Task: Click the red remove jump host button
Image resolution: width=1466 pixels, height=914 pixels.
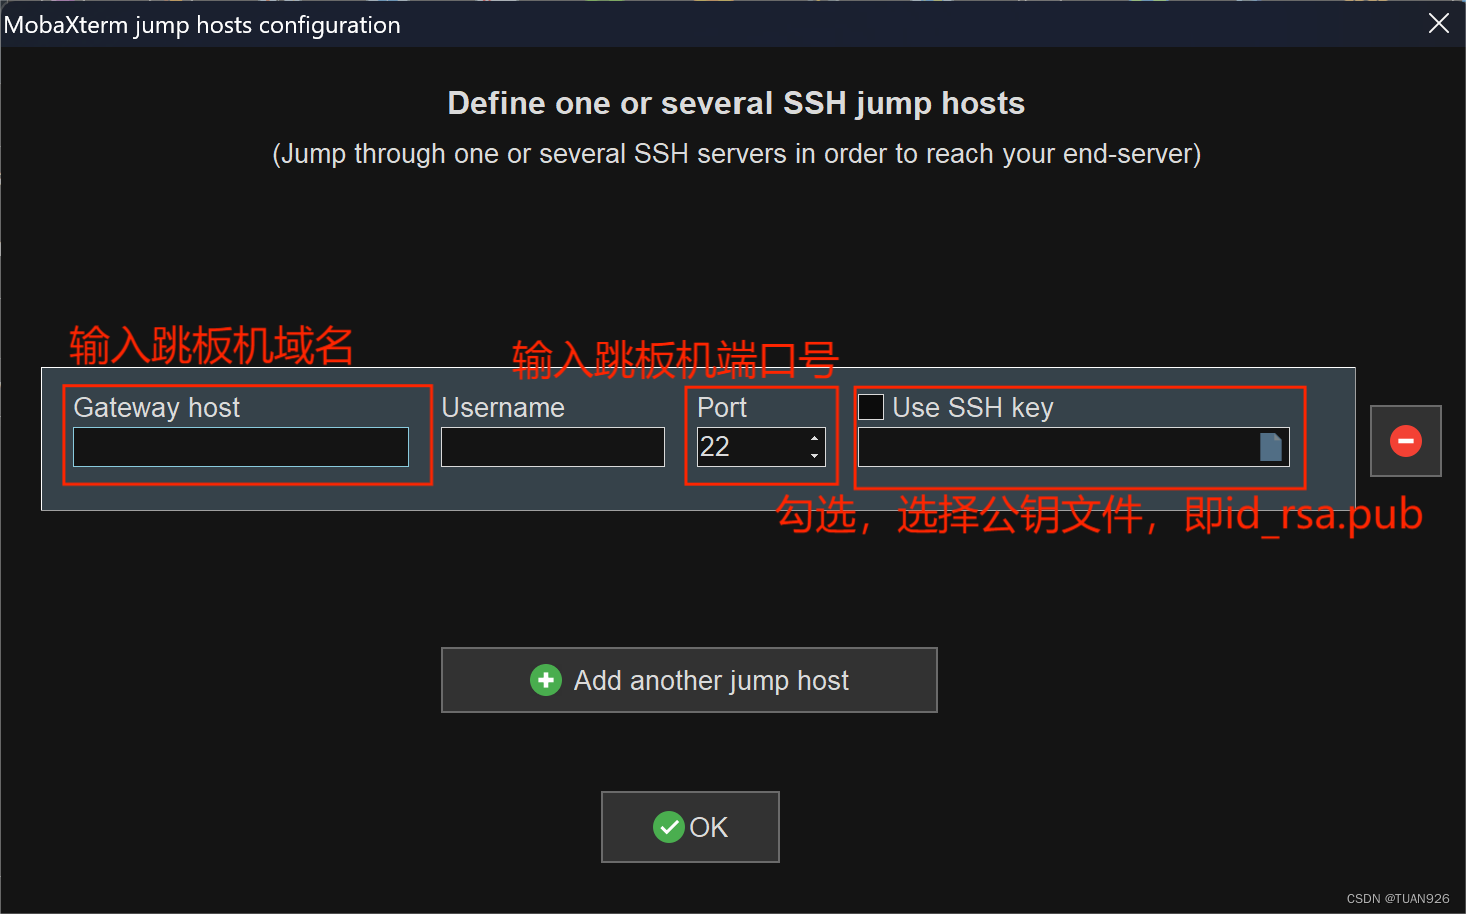Action: coord(1405,441)
